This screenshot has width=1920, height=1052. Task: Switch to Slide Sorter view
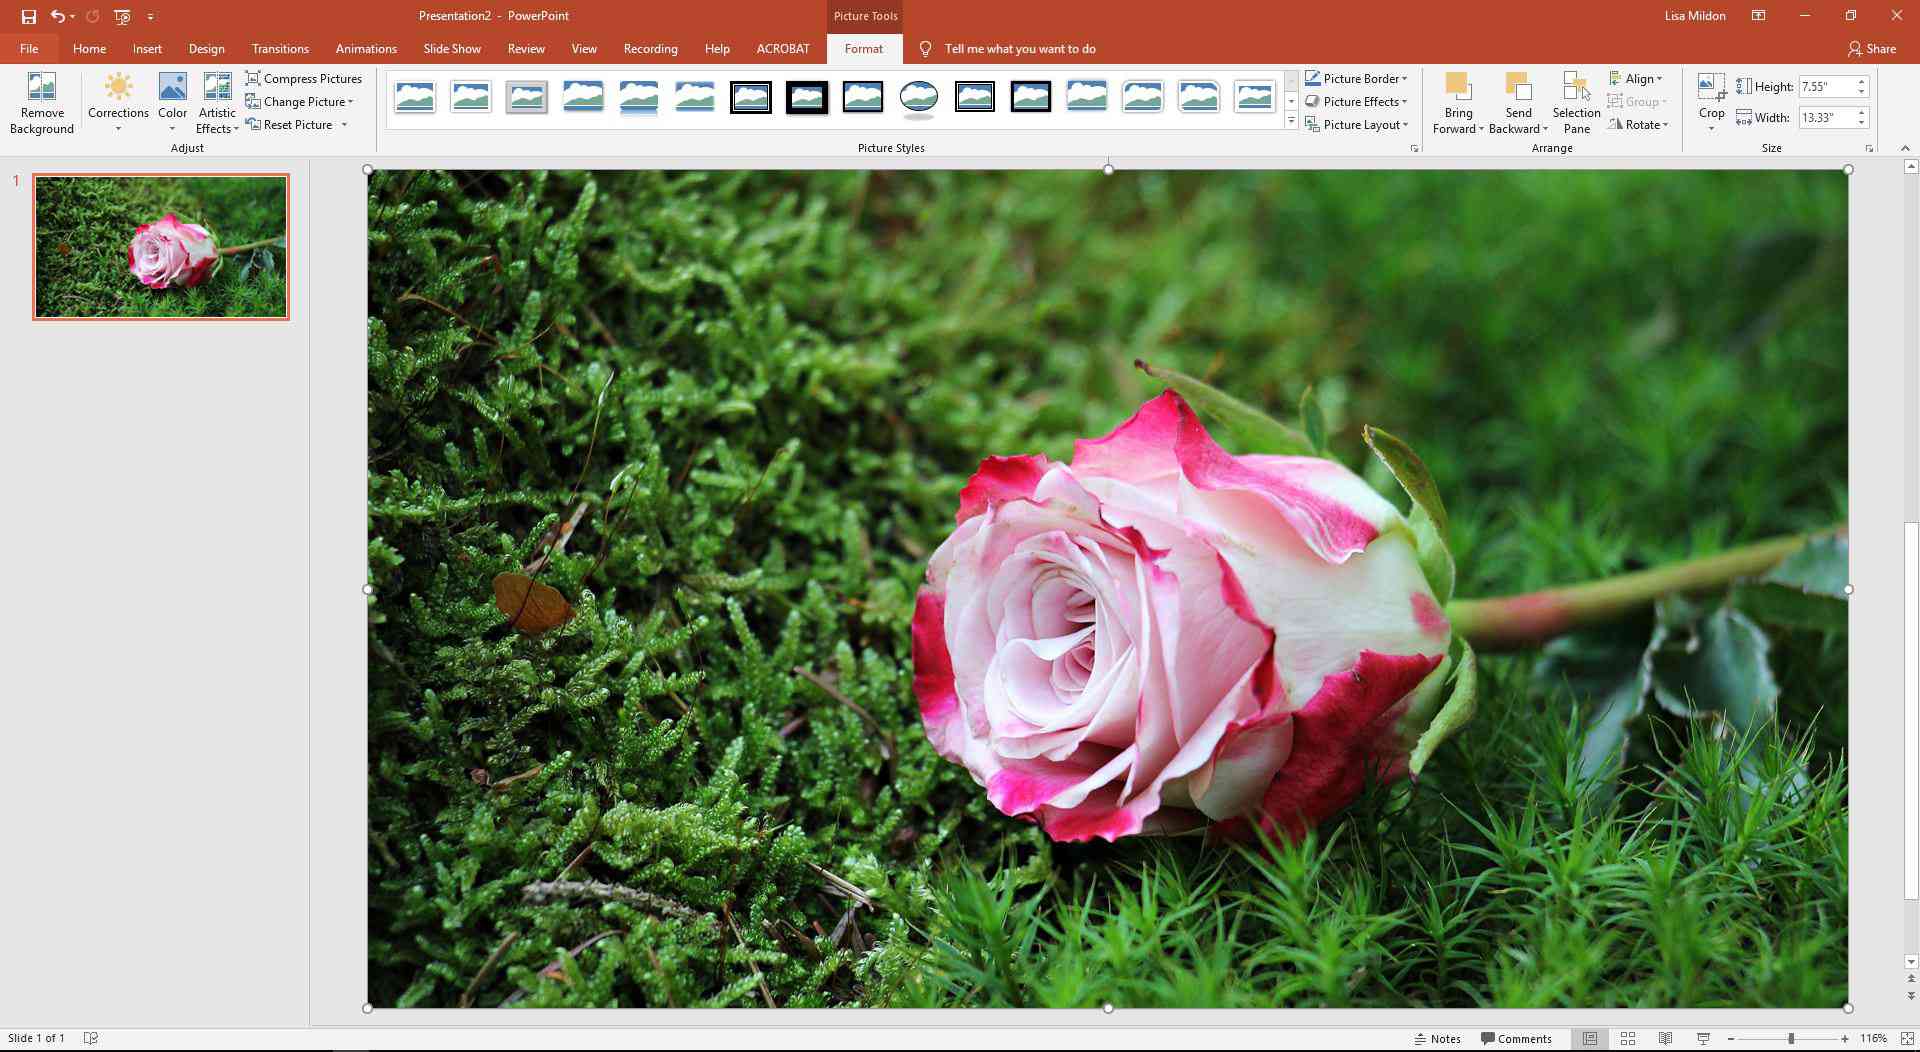coord(1627,1038)
